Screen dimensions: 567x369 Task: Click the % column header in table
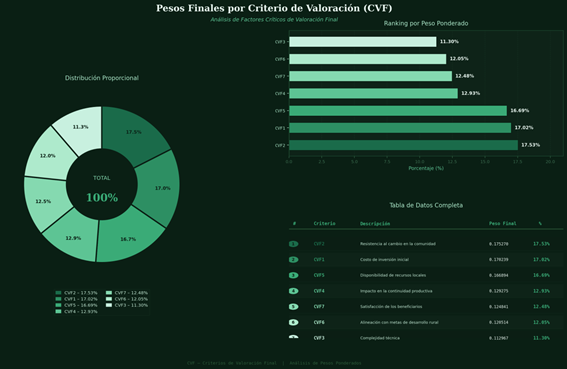(x=540, y=224)
